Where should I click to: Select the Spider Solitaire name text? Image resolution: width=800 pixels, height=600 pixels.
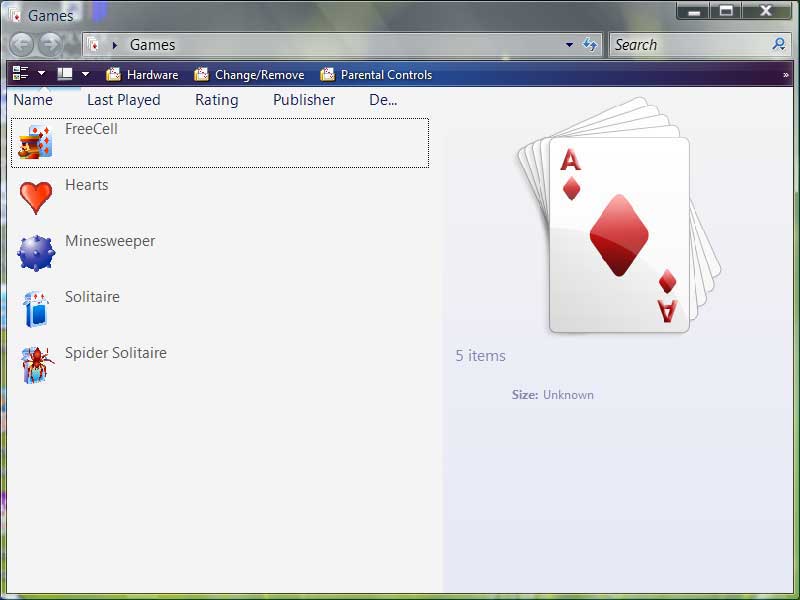[116, 353]
